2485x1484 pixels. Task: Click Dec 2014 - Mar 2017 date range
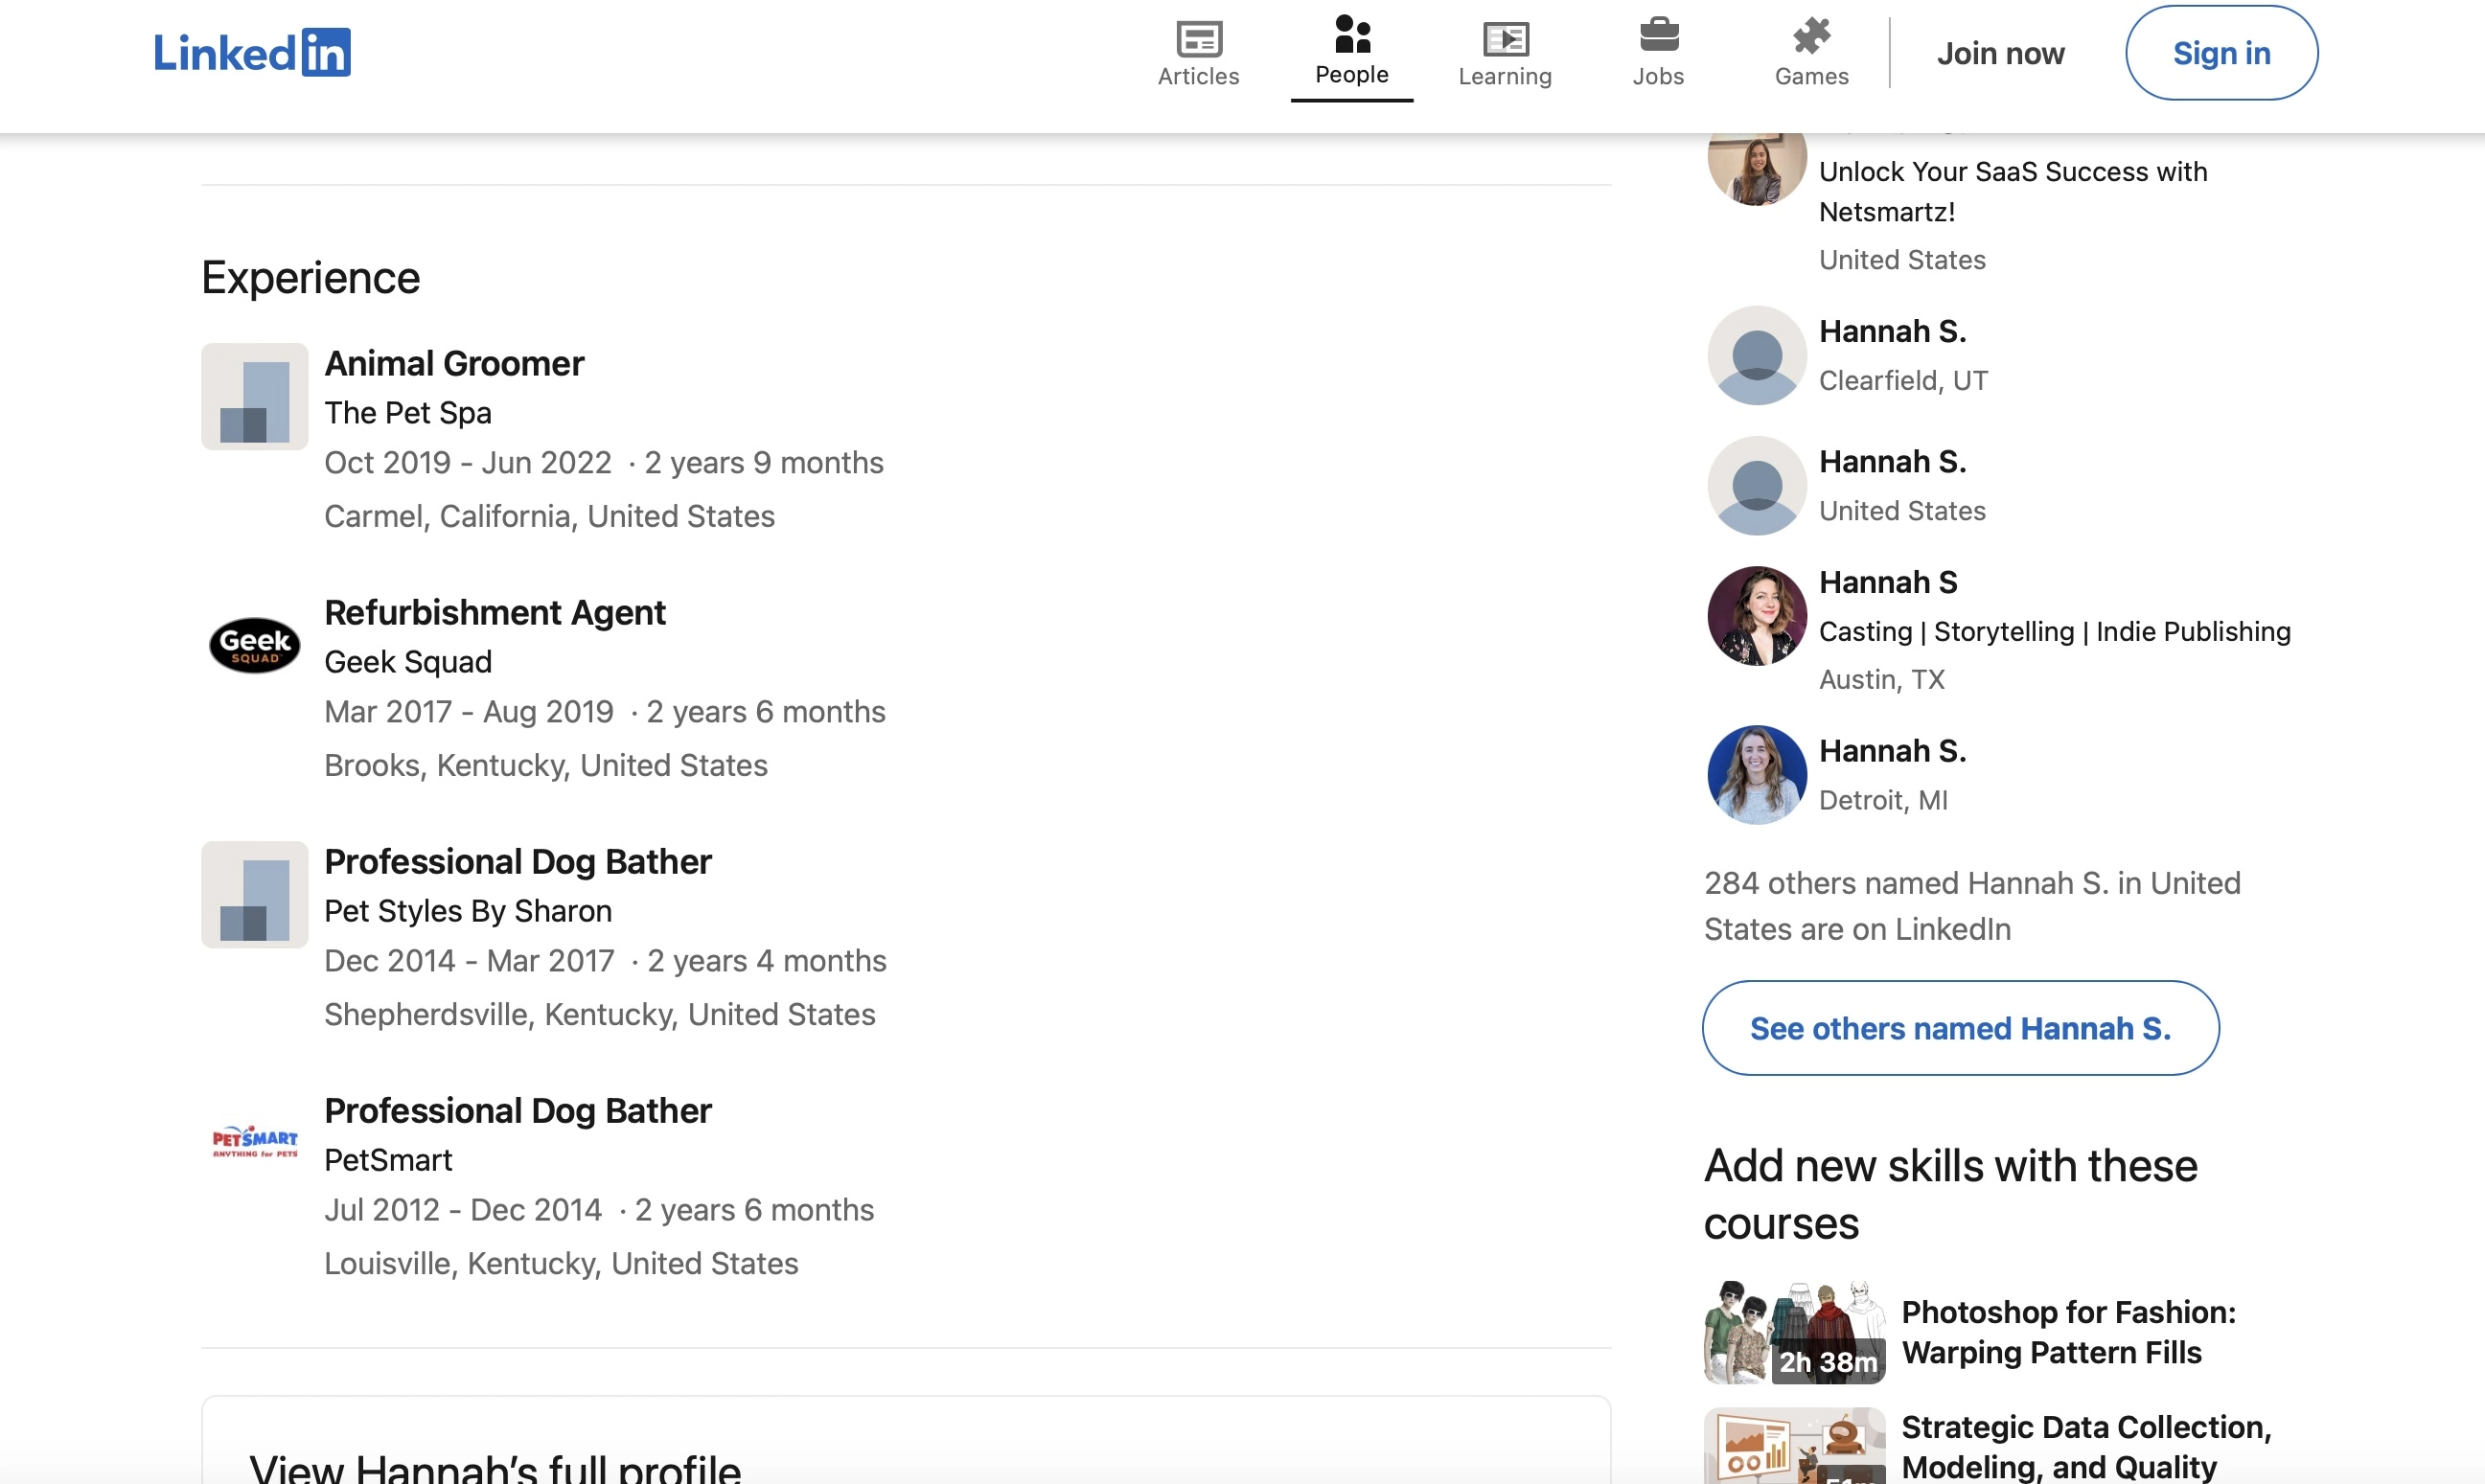470,960
